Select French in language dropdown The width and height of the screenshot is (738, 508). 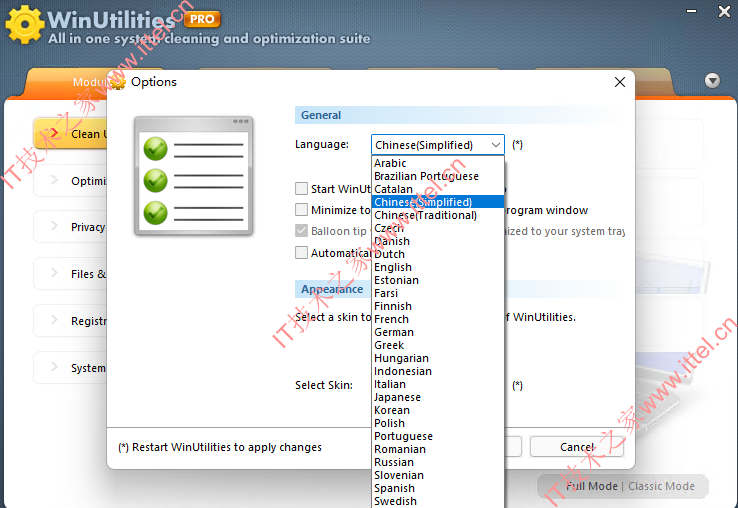click(438, 319)
